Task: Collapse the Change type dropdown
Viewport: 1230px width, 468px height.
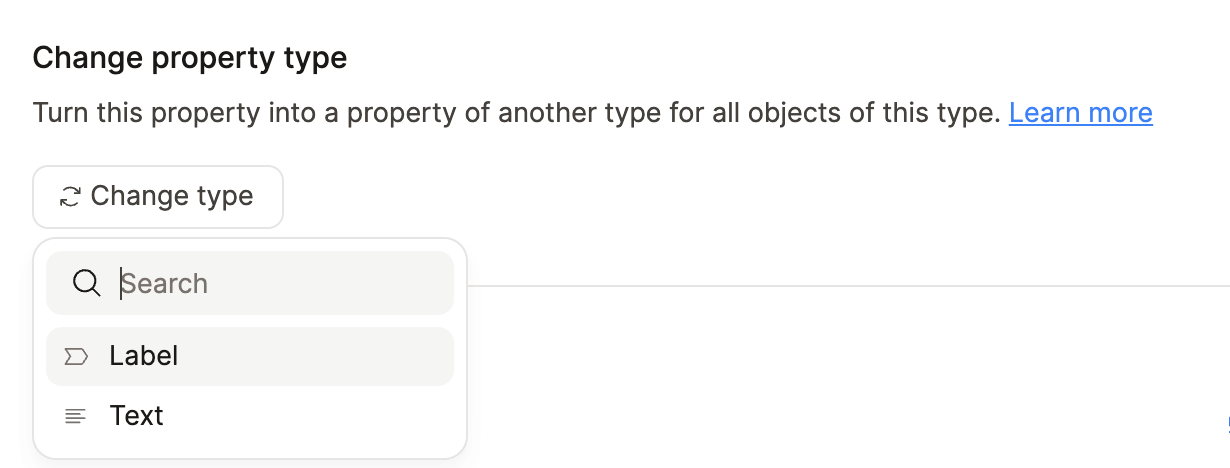Action: [x=158, y=197]
